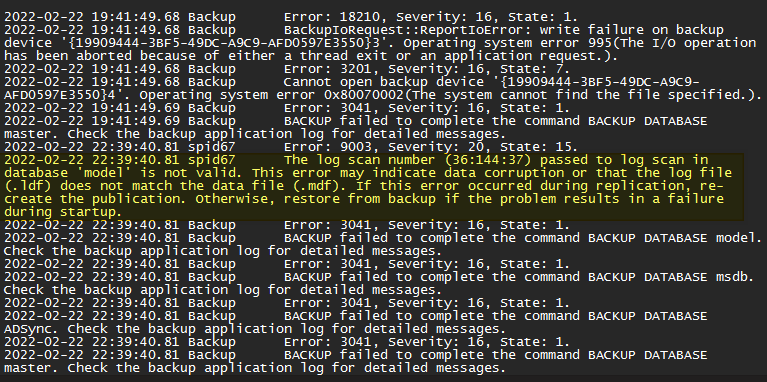Select the Error: 3201, State: 7 line
Screen dimensions: 767x382
click(287, 69)
